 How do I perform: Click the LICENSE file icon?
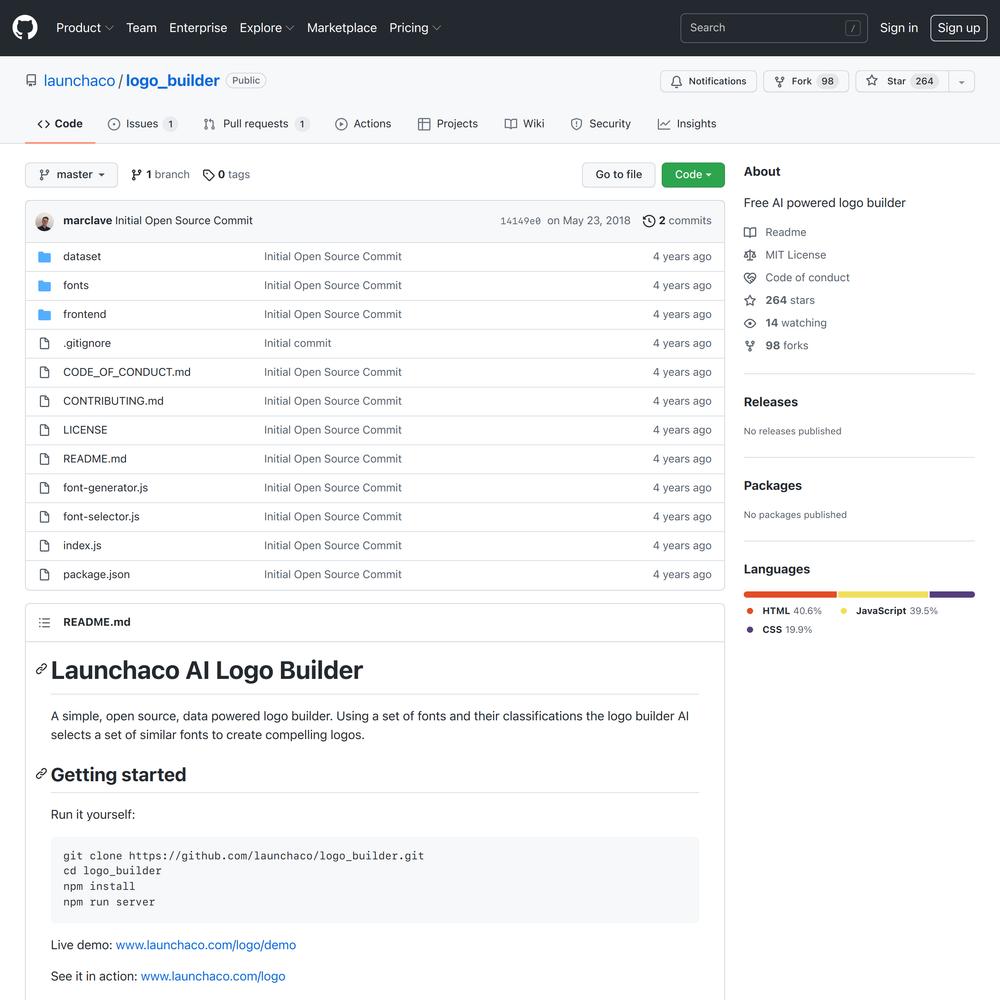pos(44,430)
